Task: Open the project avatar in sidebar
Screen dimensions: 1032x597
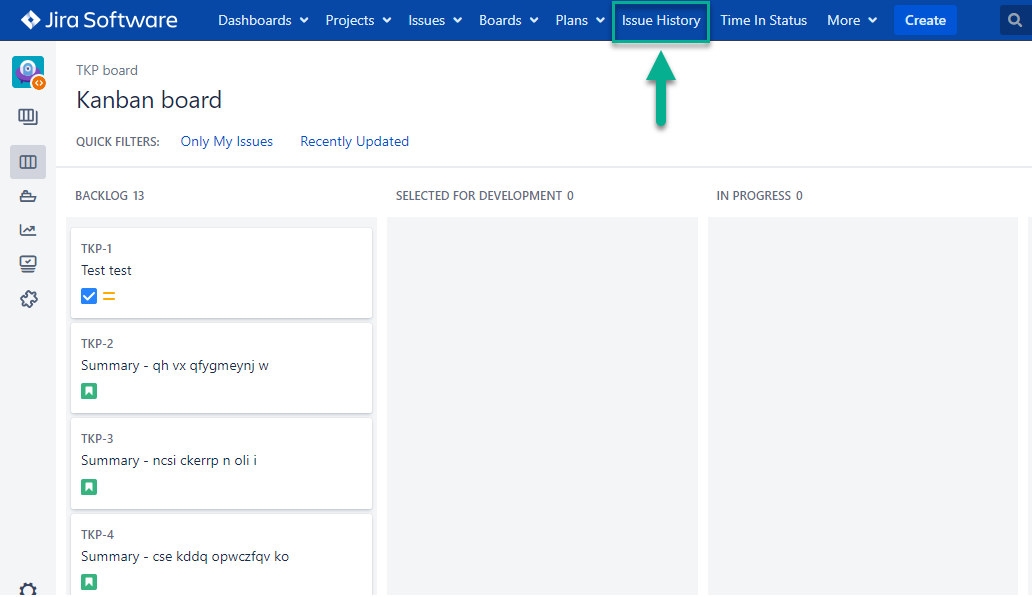Action: 28,73
